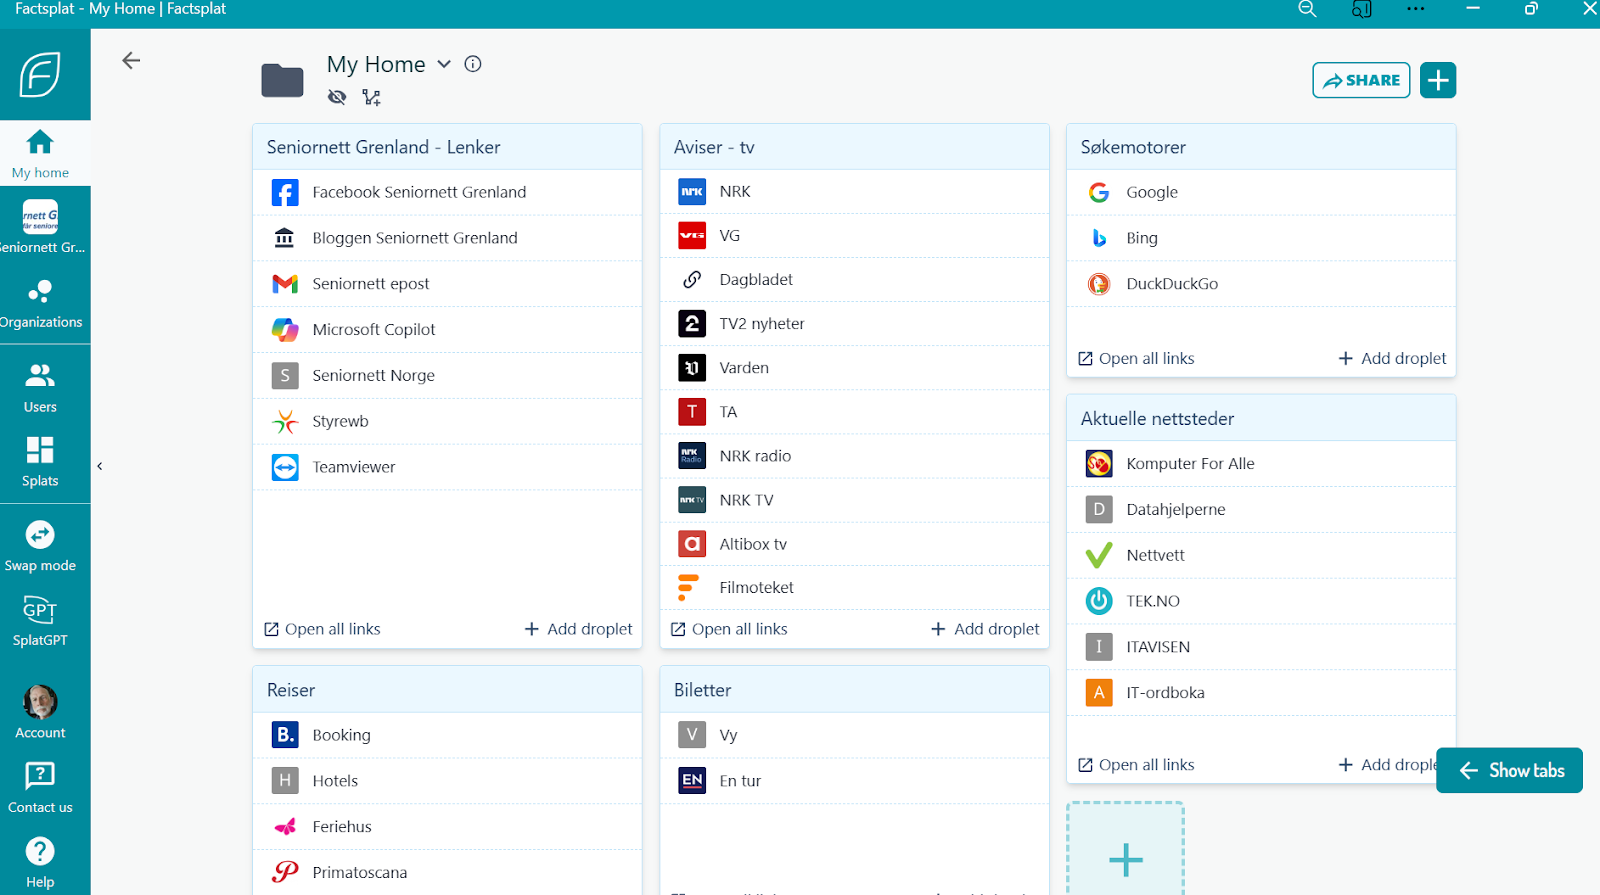Open the Users section
The width and height of the screenshot is (1600, 895).
(40, 388)
